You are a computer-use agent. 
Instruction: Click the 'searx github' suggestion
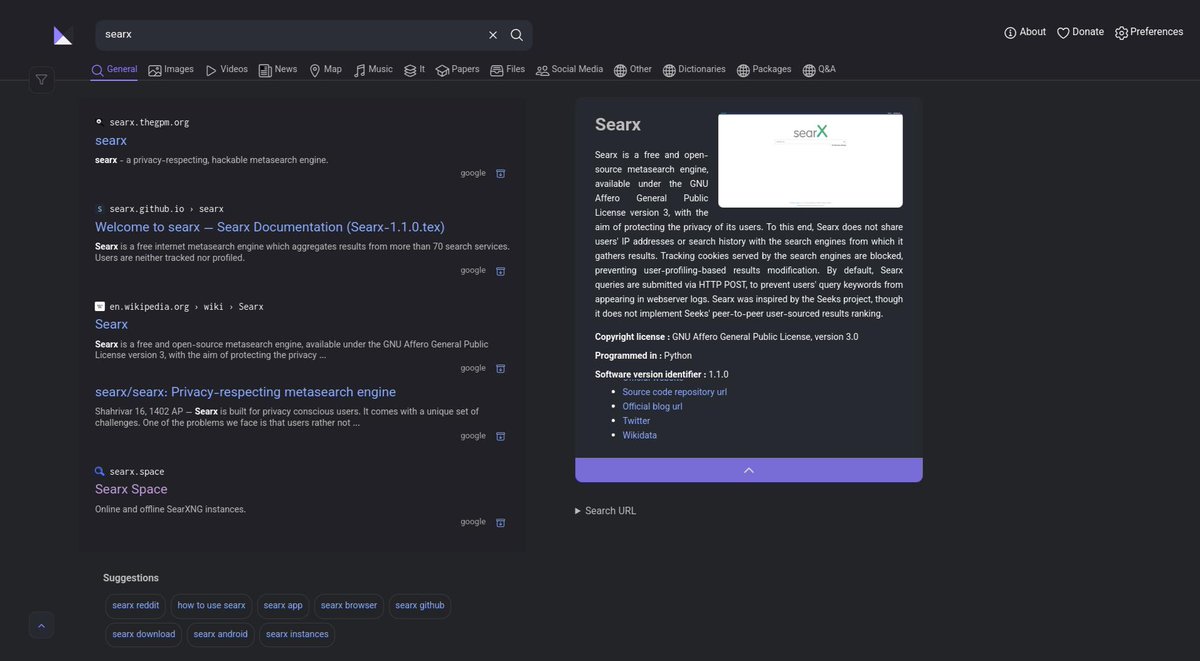pos(420,606)
